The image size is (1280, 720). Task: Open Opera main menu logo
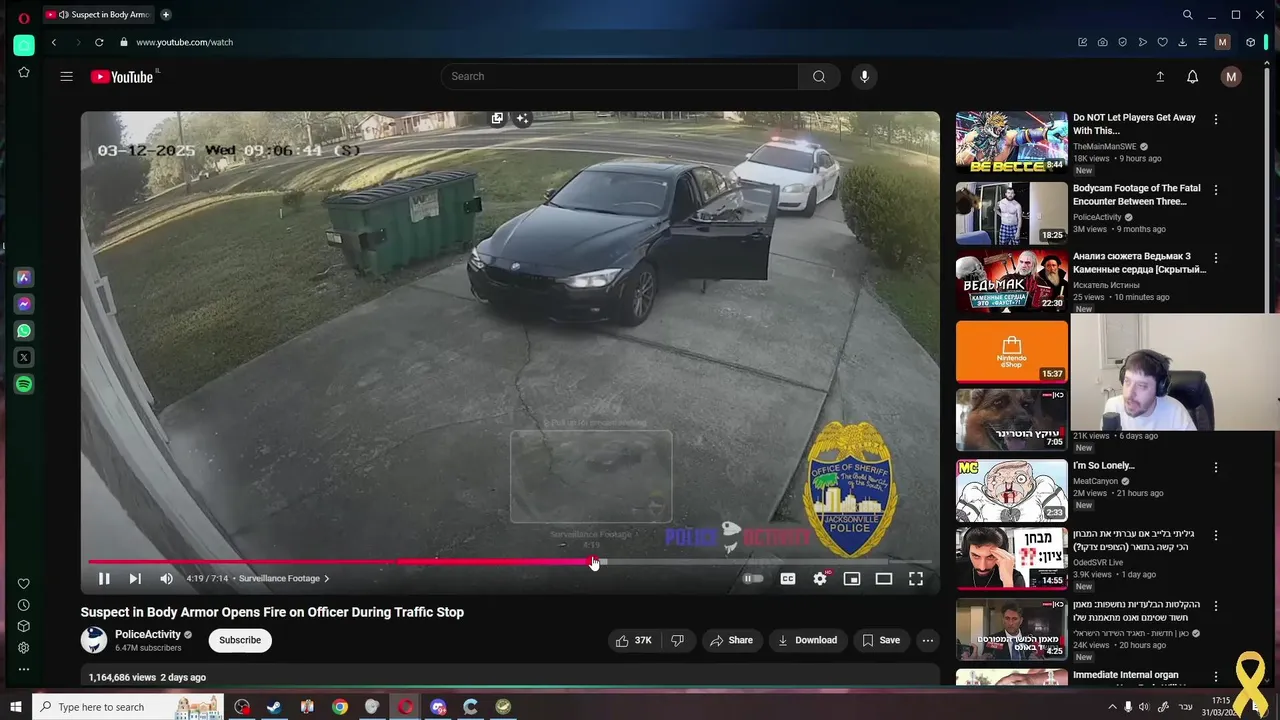pos(24,17)
